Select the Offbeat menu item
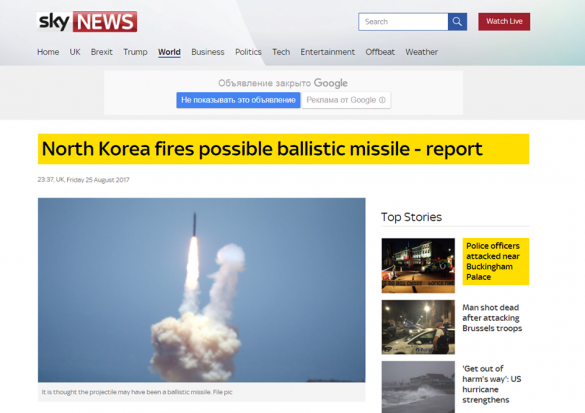Screen dimensions: 585x413 tap(380, 52)
